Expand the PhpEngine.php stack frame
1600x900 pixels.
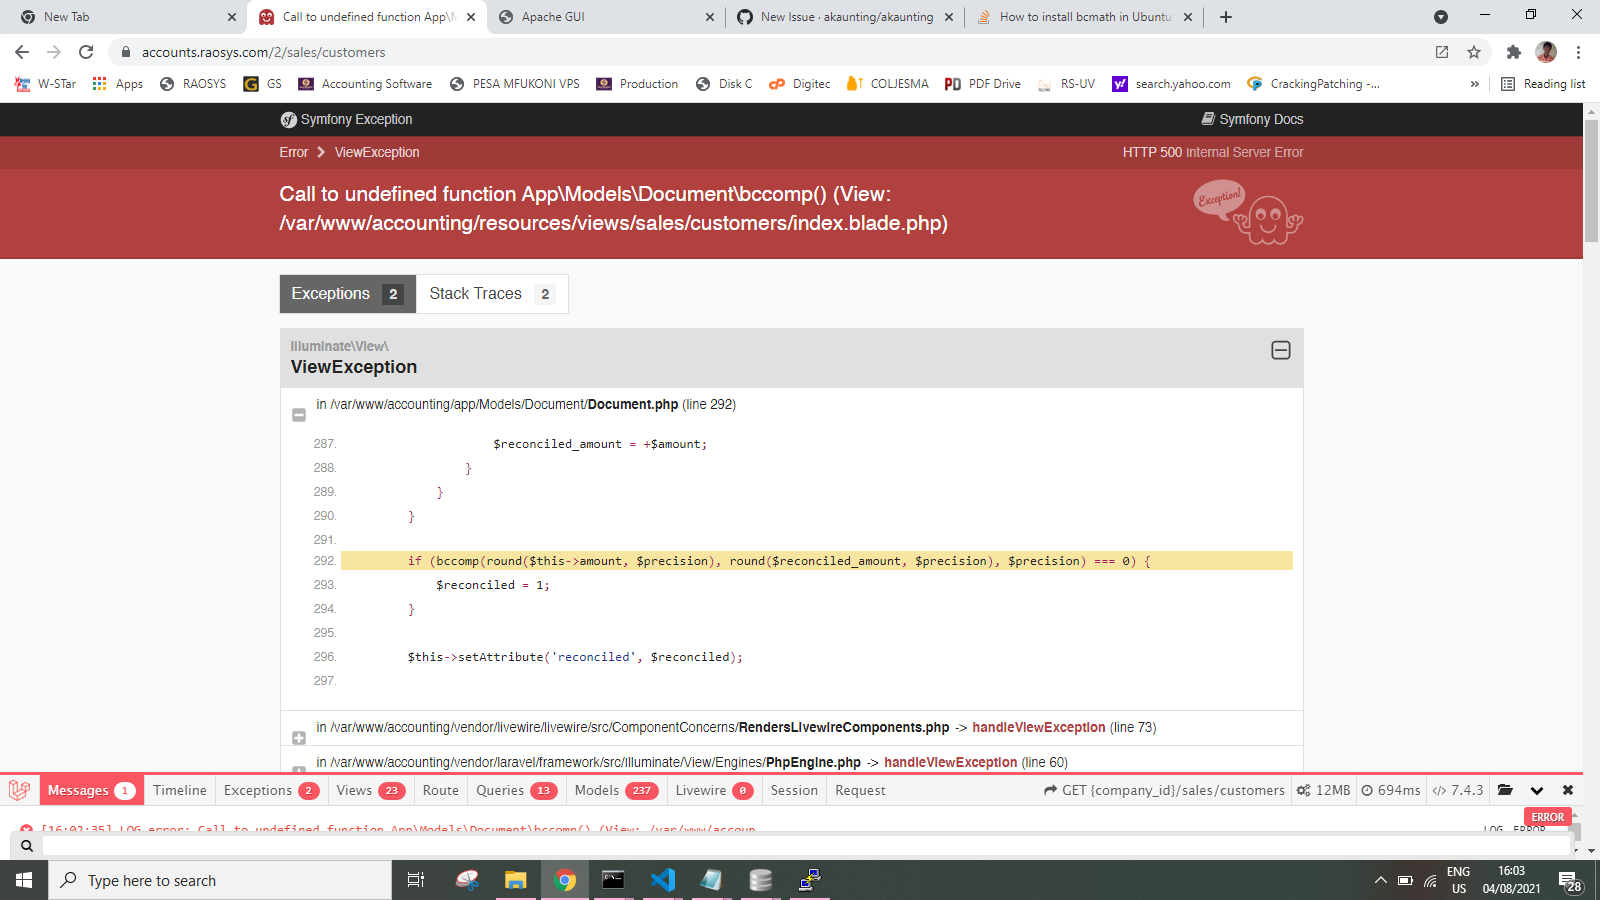[298, 771]
